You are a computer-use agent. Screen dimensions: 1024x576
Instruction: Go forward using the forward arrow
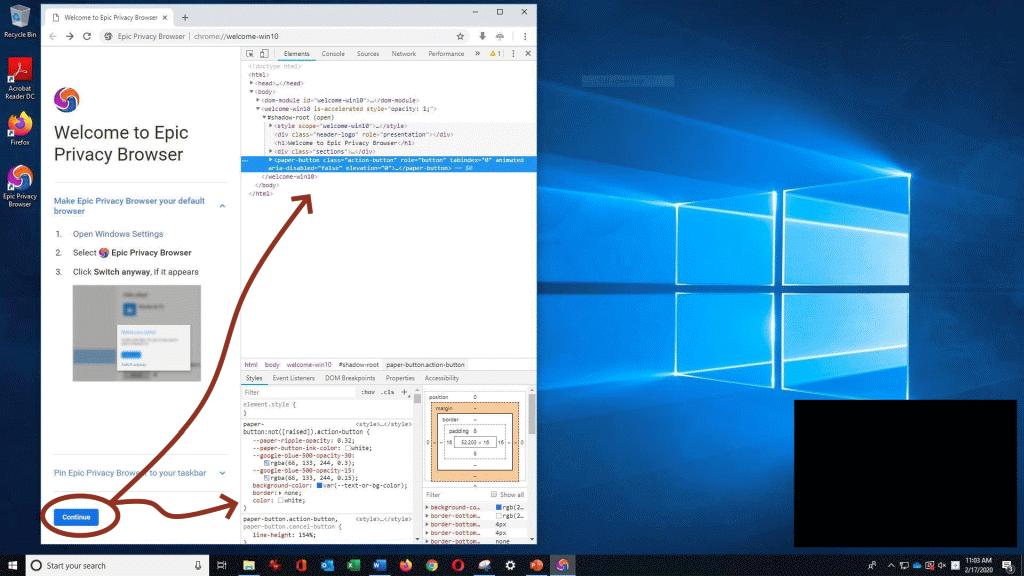click(70, 37)
